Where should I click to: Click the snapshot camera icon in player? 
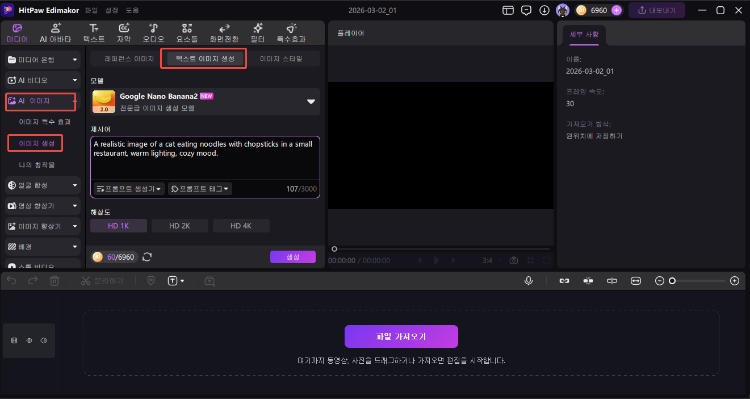[x=514, y=260]
